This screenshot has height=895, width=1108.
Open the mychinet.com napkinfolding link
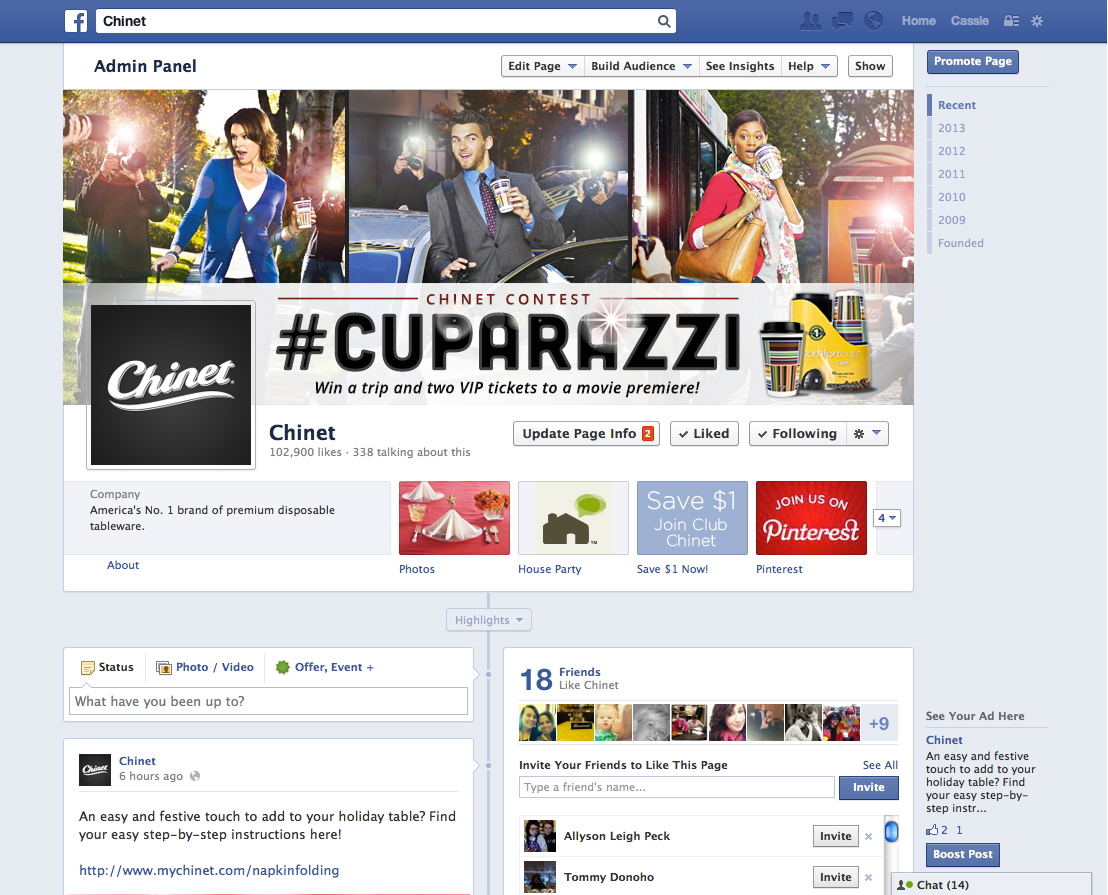(209, 871)
